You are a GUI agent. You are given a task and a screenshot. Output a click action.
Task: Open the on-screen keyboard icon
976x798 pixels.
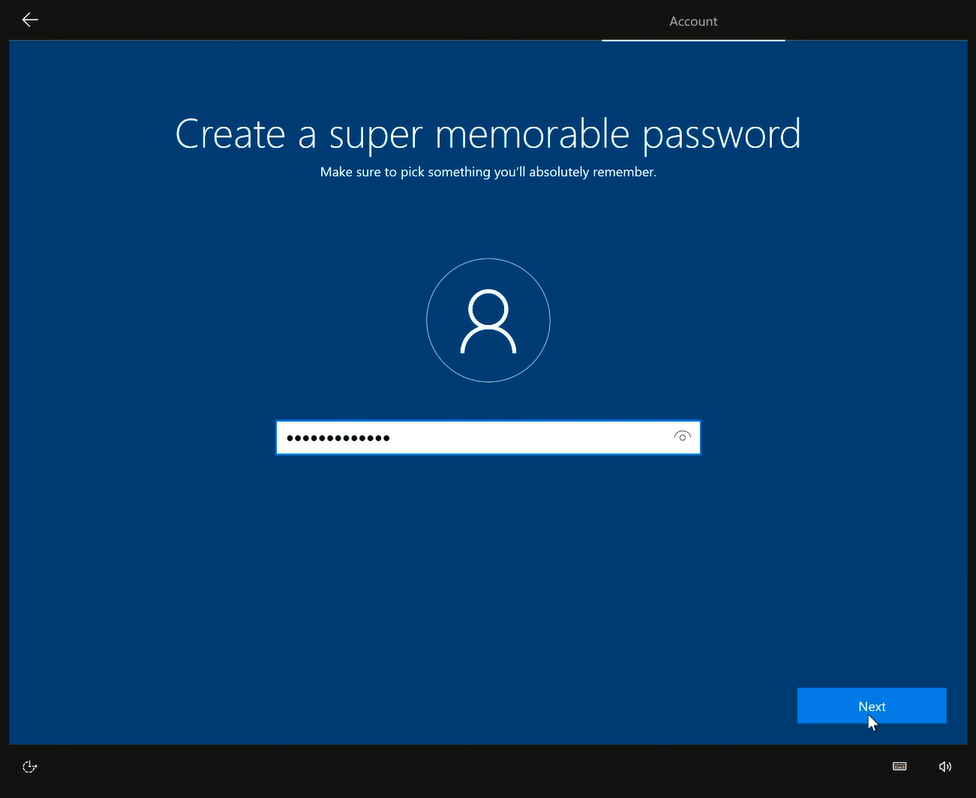[x=899, y=767]
